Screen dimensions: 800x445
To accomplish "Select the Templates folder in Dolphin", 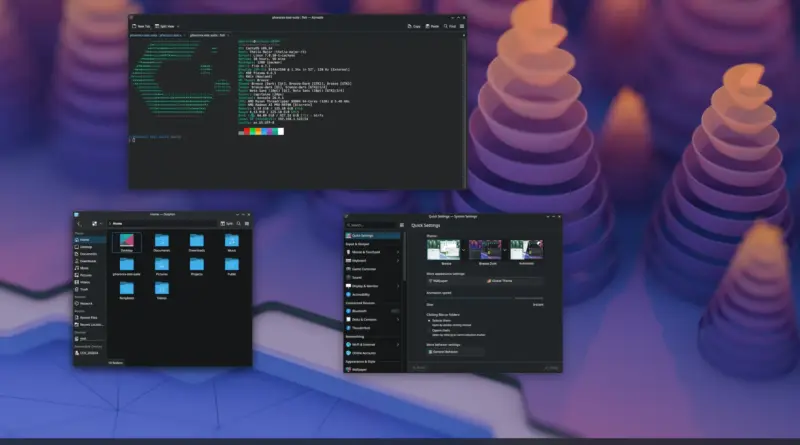I will (x=127, y=288).
